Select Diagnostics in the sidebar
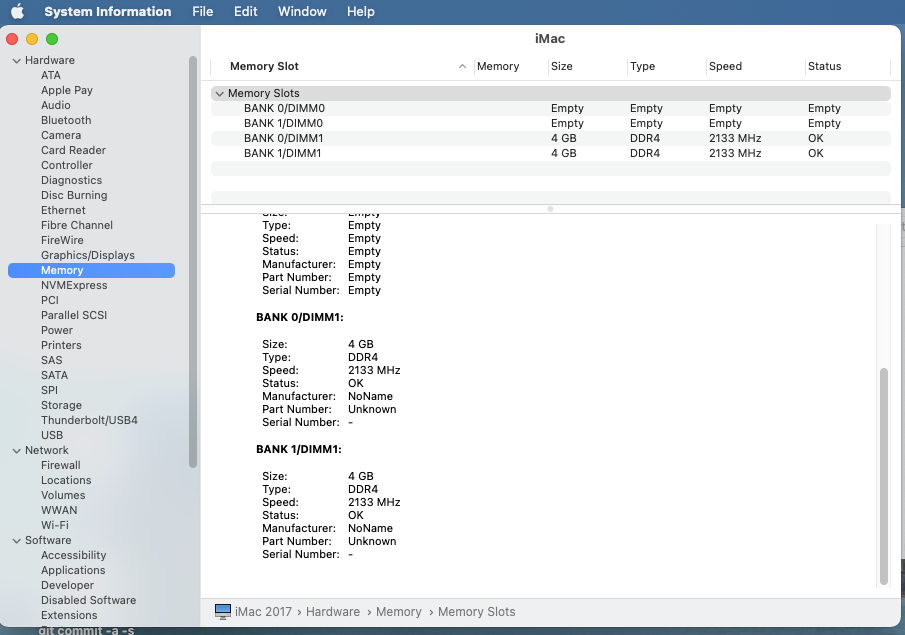Viewport: 905px width, 635px height. 72,181
